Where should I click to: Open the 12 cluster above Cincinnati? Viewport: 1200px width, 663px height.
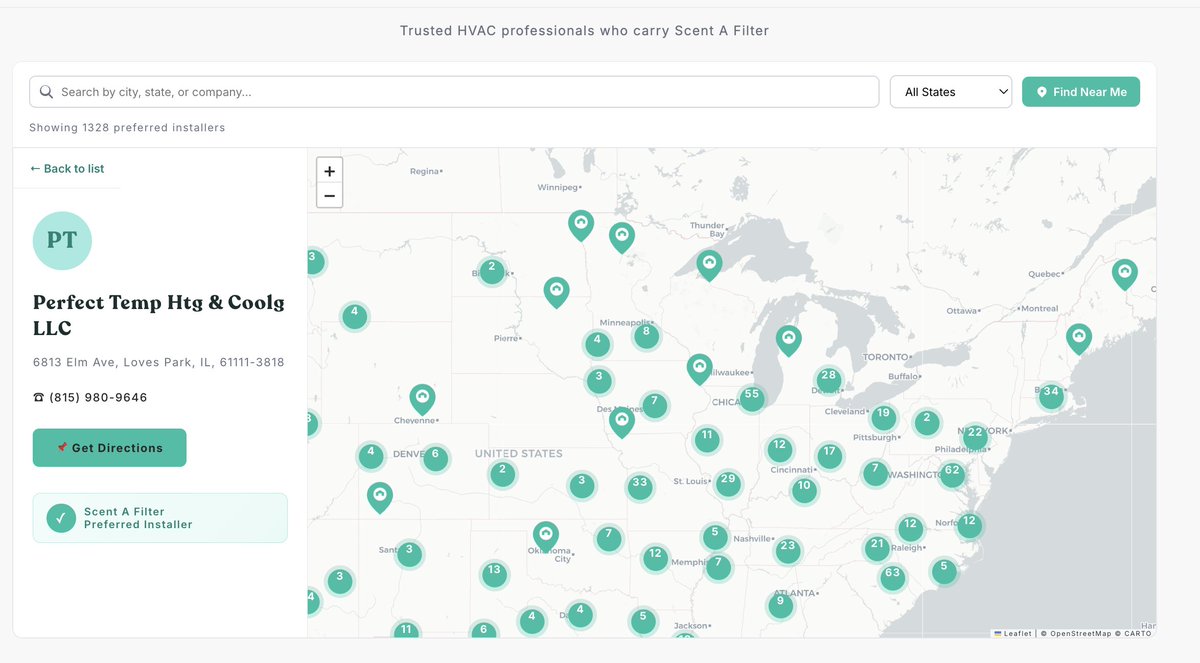click(x=779, y=449)
